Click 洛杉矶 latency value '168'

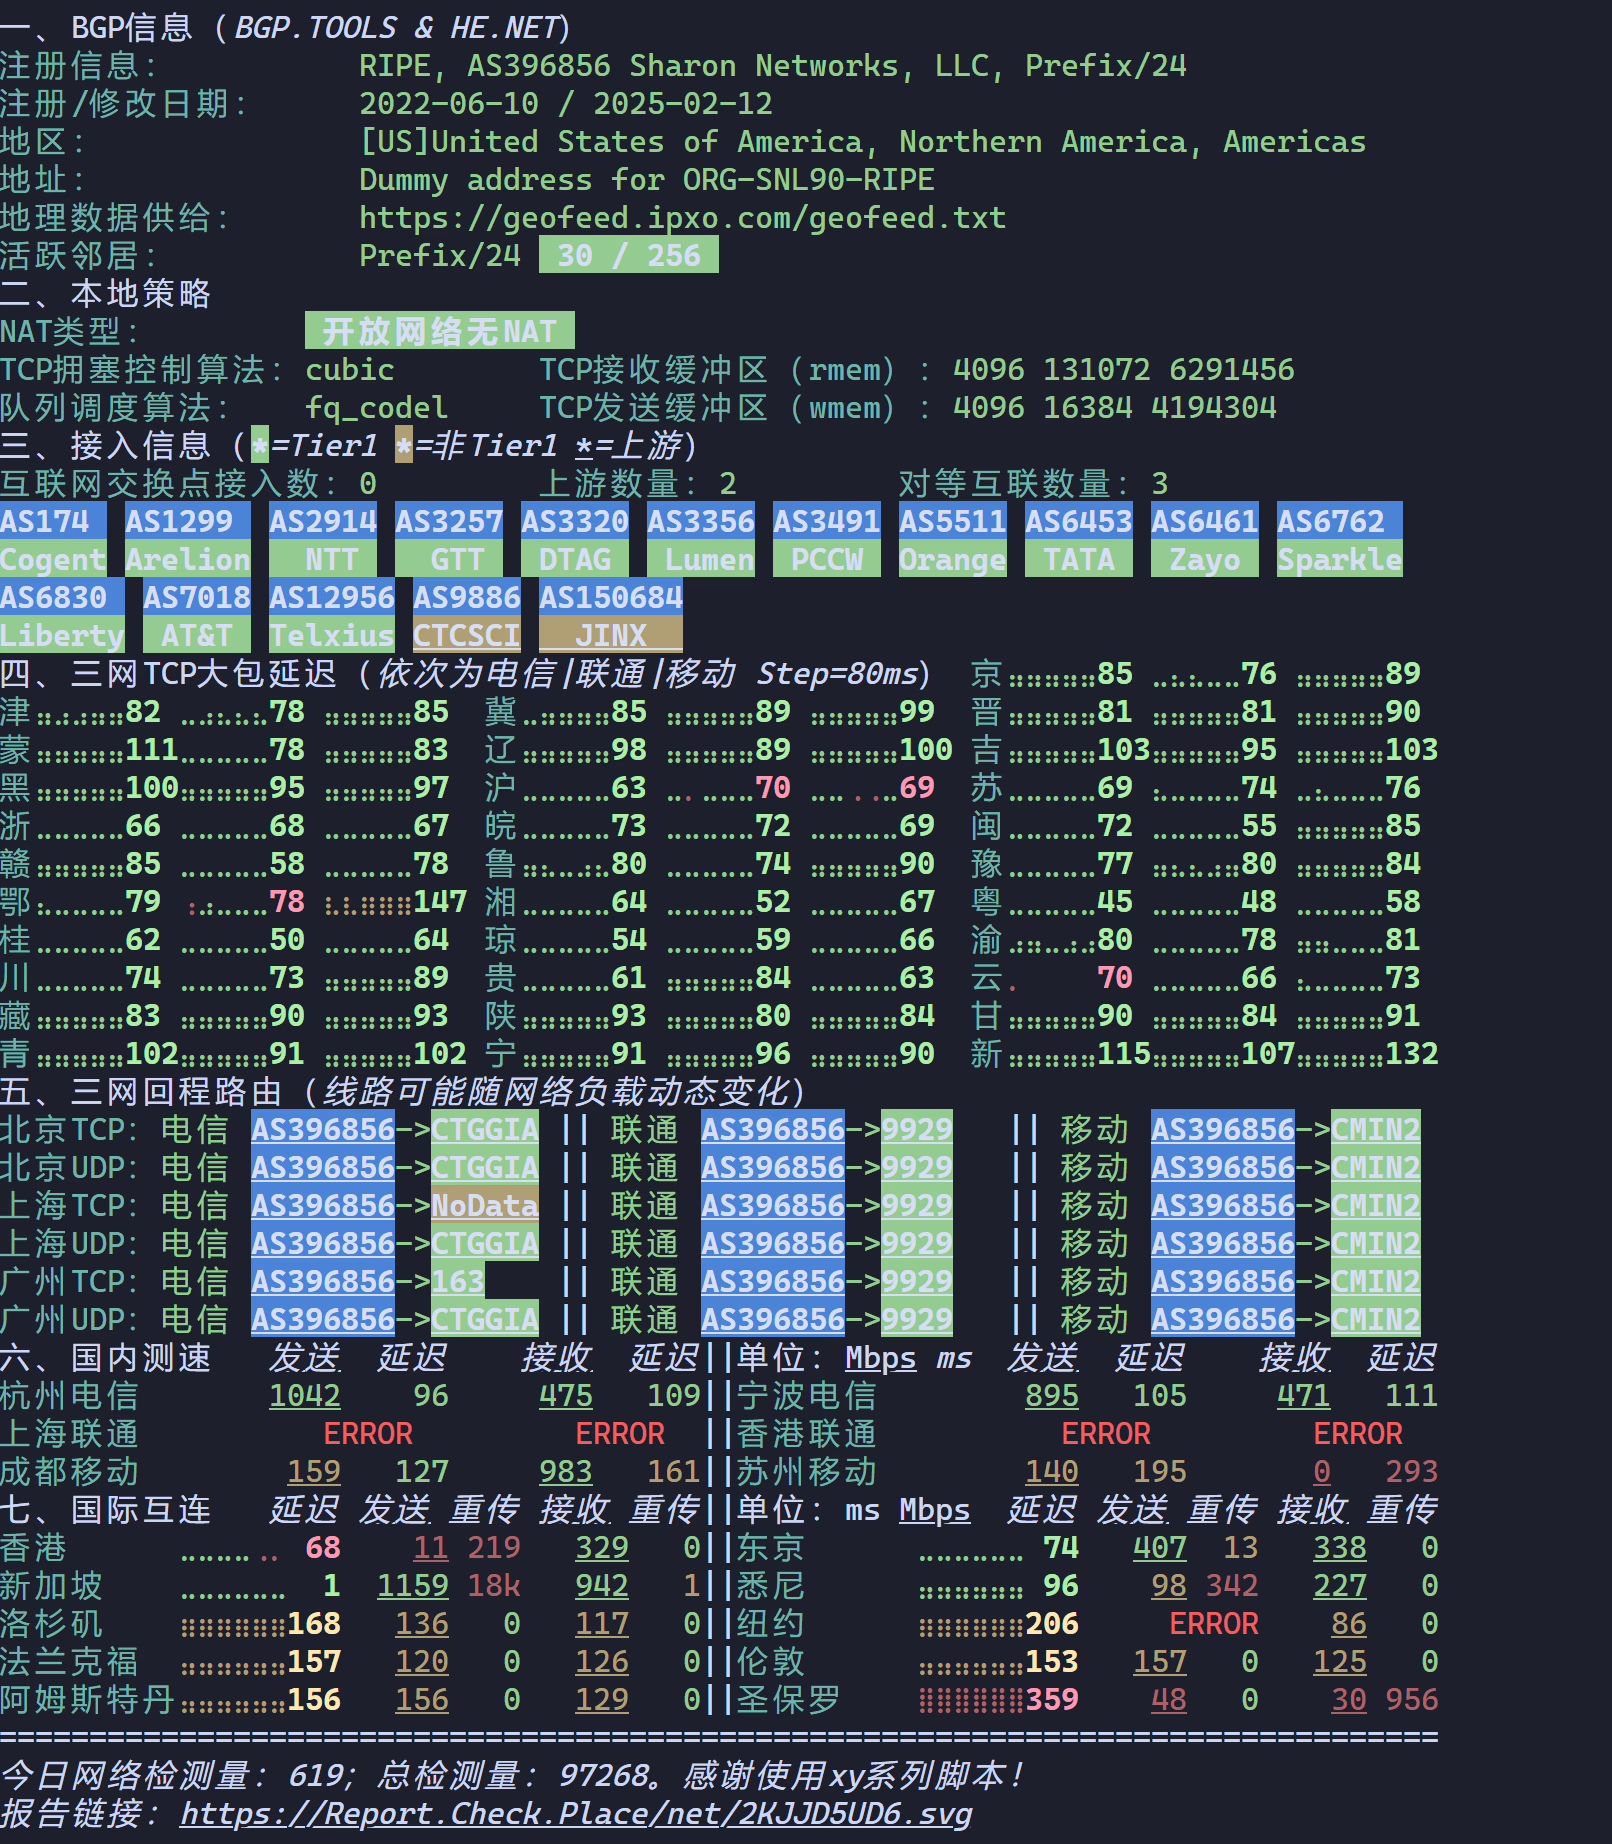pyautogui.click(x=314, y=1624)
